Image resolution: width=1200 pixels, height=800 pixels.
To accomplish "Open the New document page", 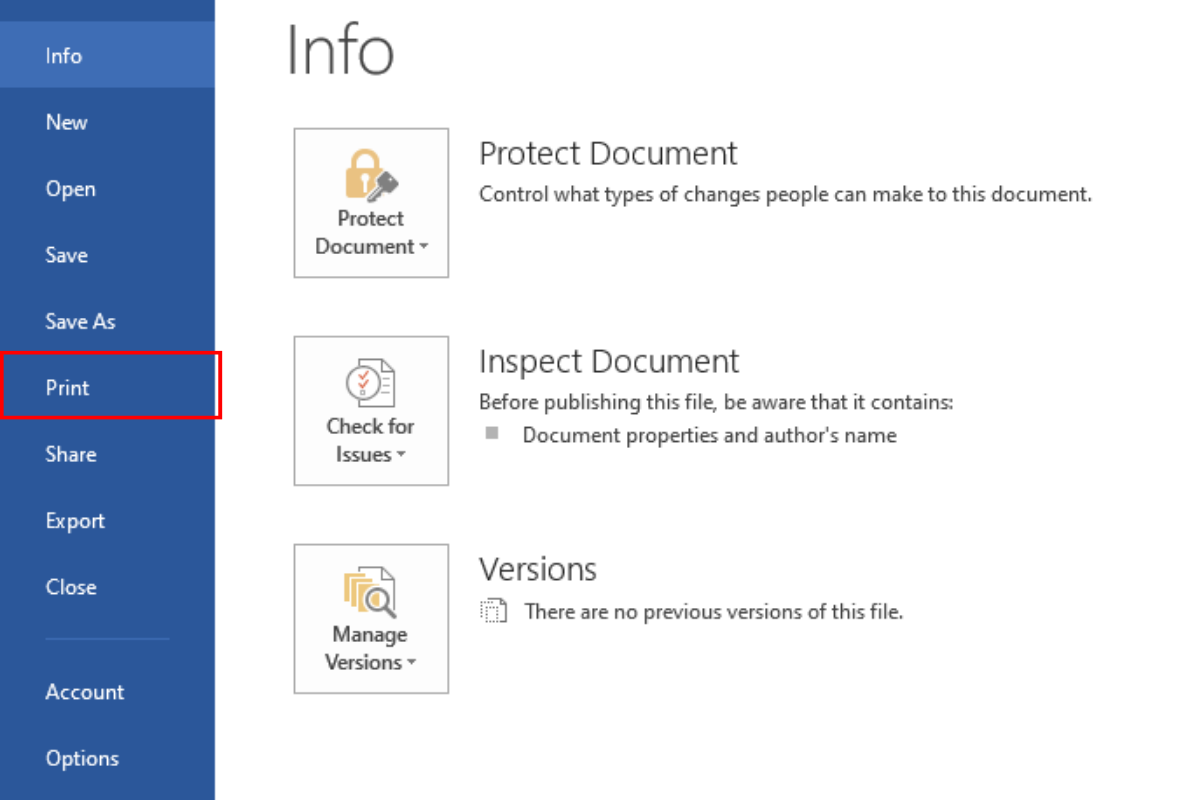I will (x=67, y=122).
